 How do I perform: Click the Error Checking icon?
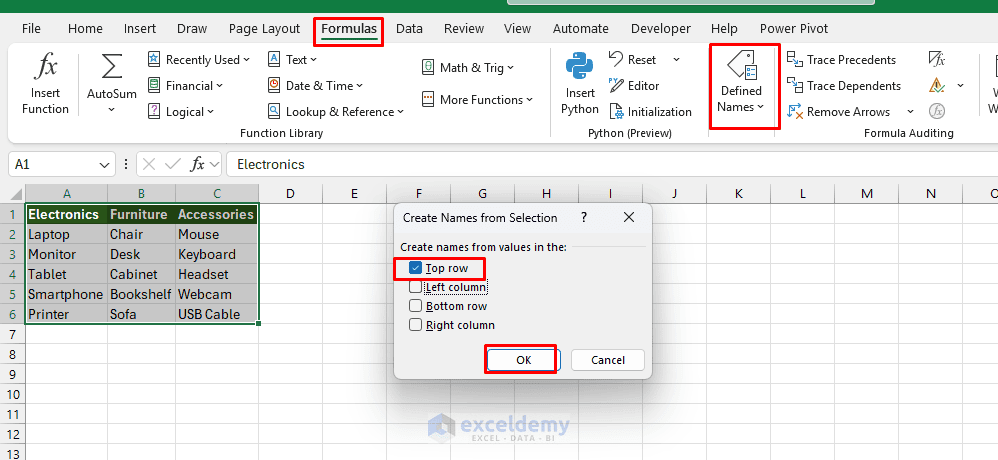click(x=936, y=85)
